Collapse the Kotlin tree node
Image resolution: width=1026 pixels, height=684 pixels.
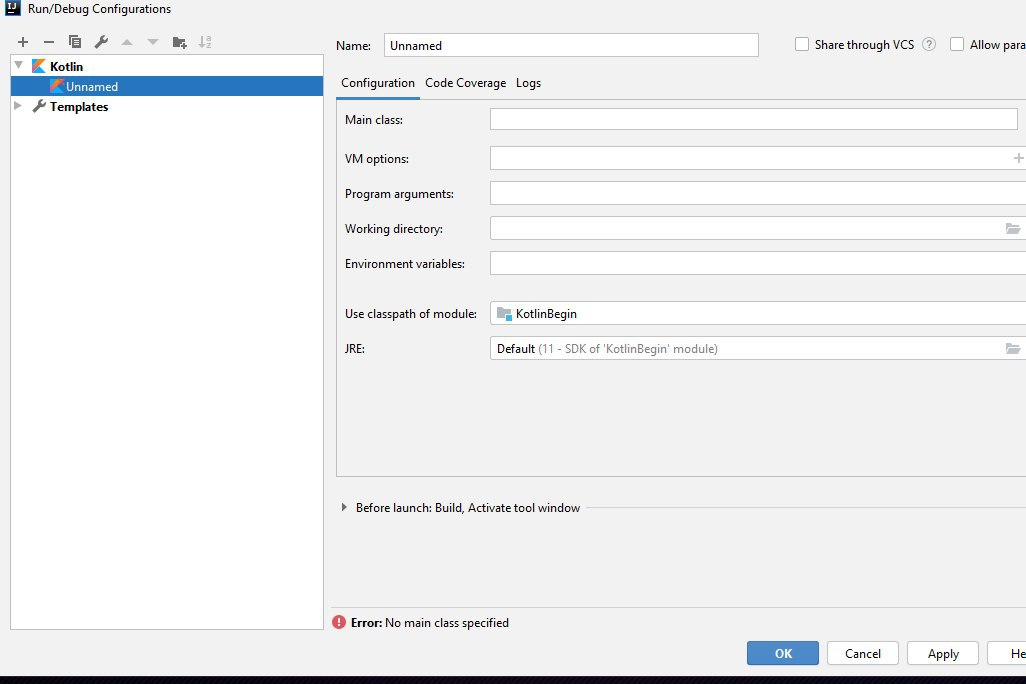(x=19, y=65)
